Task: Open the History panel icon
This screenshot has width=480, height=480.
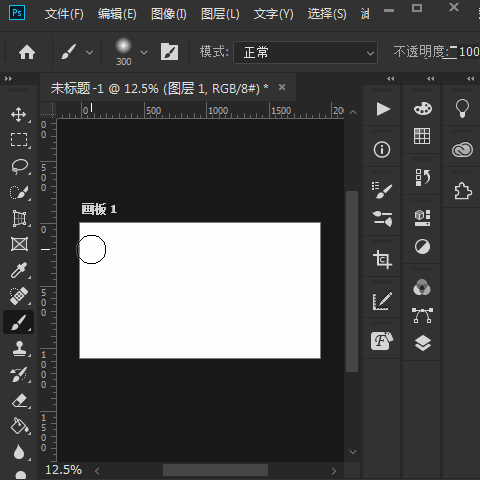Action: click(423, 177)
